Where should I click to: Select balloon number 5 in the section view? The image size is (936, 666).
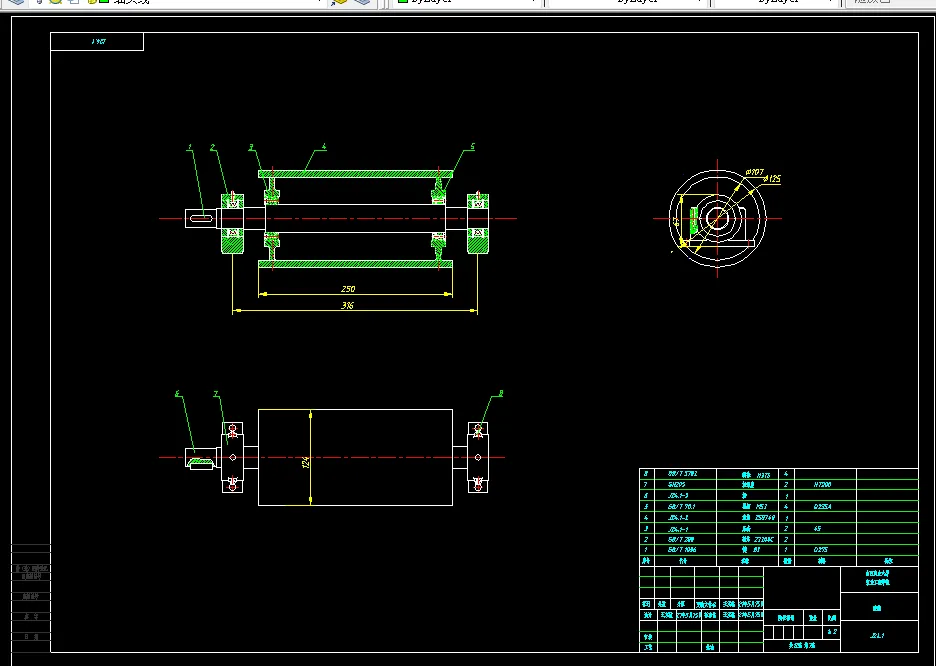[472, 146]
